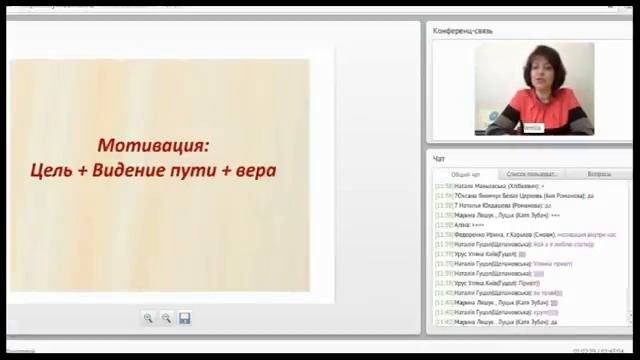640x360 pixels.
Task: Click the zoom-in magnifier under the slide
Action: click(148, 318)
